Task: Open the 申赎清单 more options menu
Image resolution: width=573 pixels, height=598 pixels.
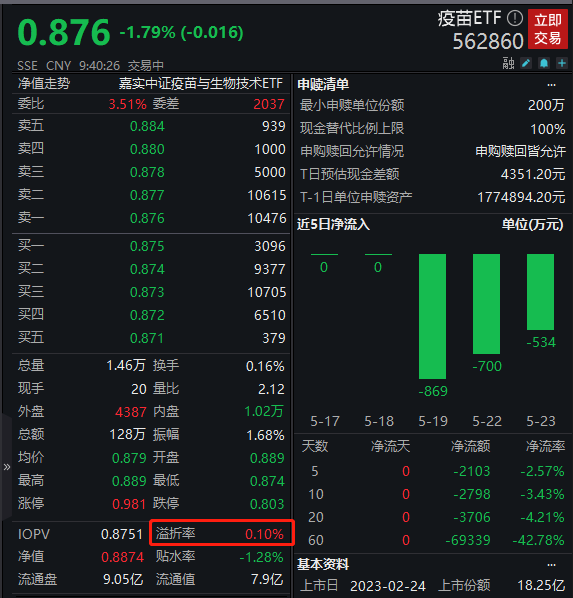Action: point(552,85)
